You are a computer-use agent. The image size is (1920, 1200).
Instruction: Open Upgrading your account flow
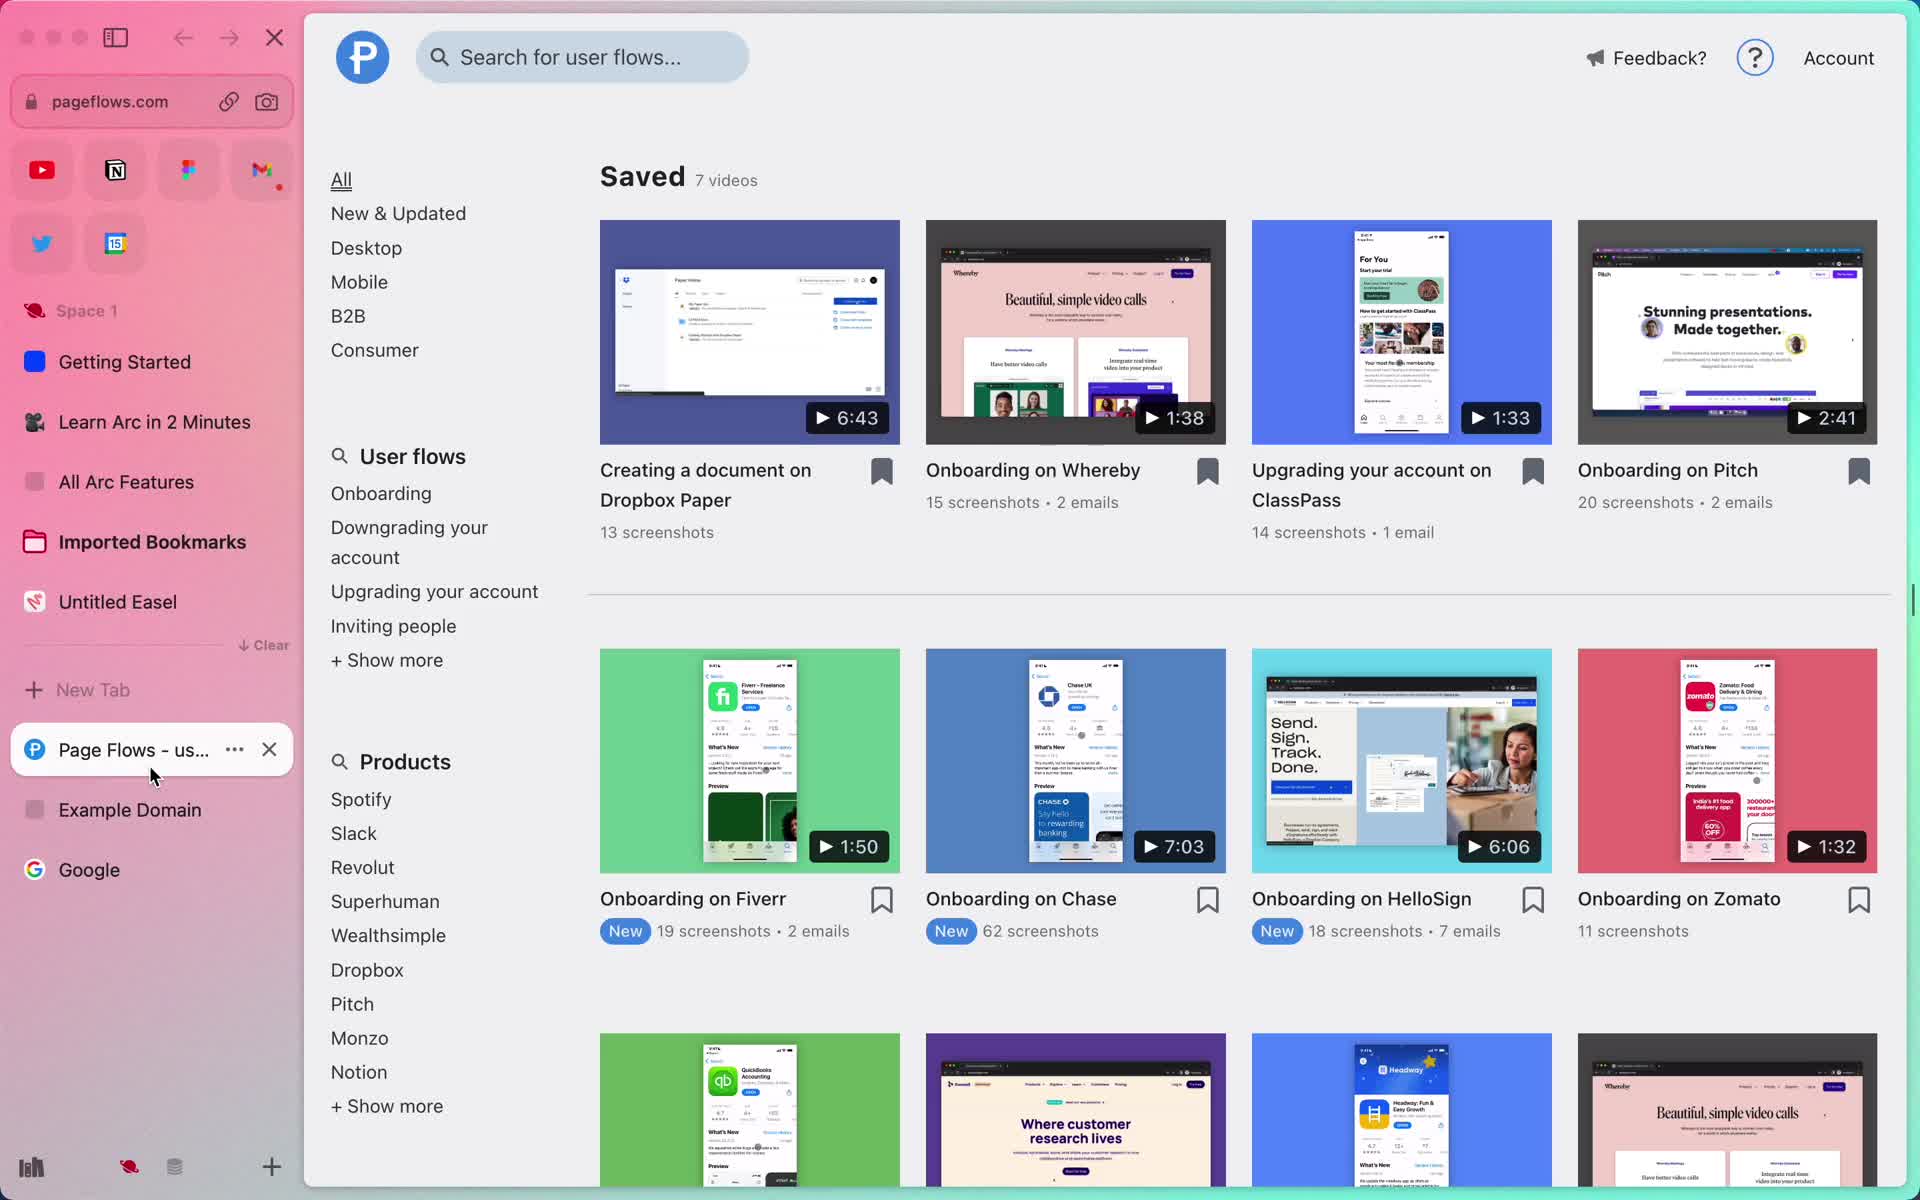tap(434, 592)
